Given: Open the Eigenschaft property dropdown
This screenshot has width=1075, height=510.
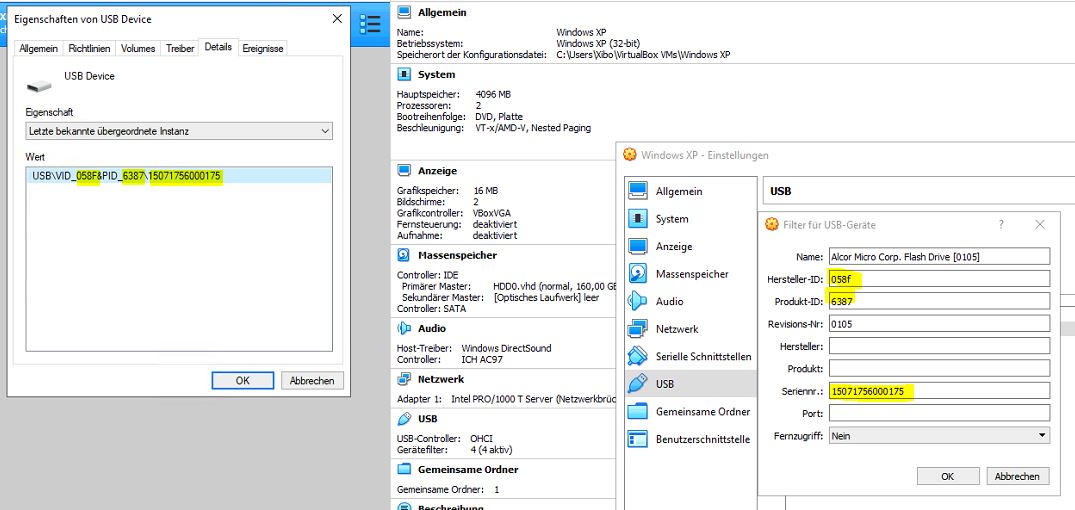Looking at the screenshot, I should (179, 131).
